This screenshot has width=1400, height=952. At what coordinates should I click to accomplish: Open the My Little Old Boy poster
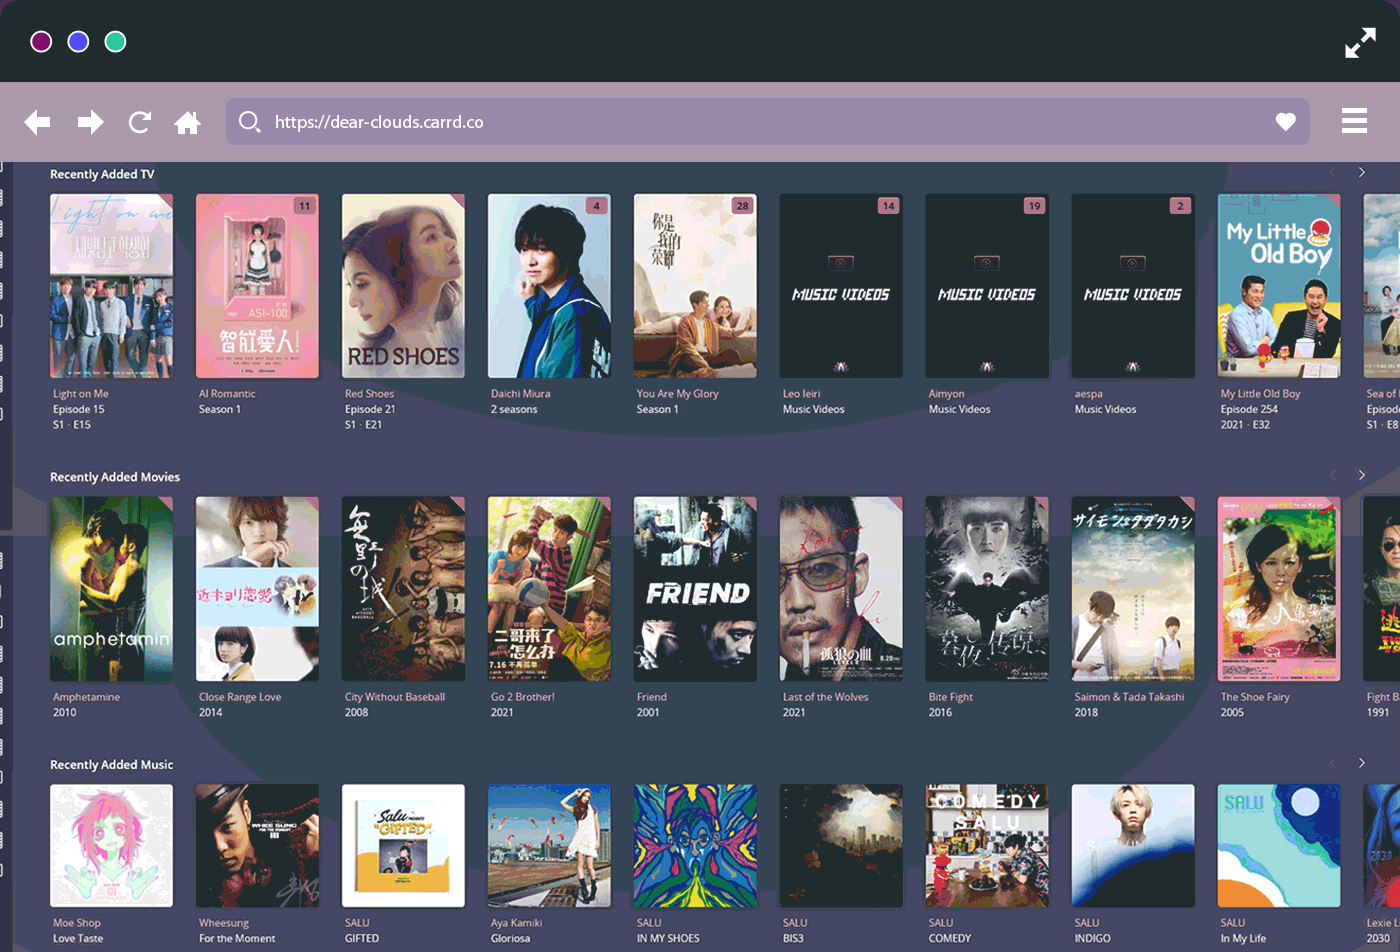[1279, 286]
